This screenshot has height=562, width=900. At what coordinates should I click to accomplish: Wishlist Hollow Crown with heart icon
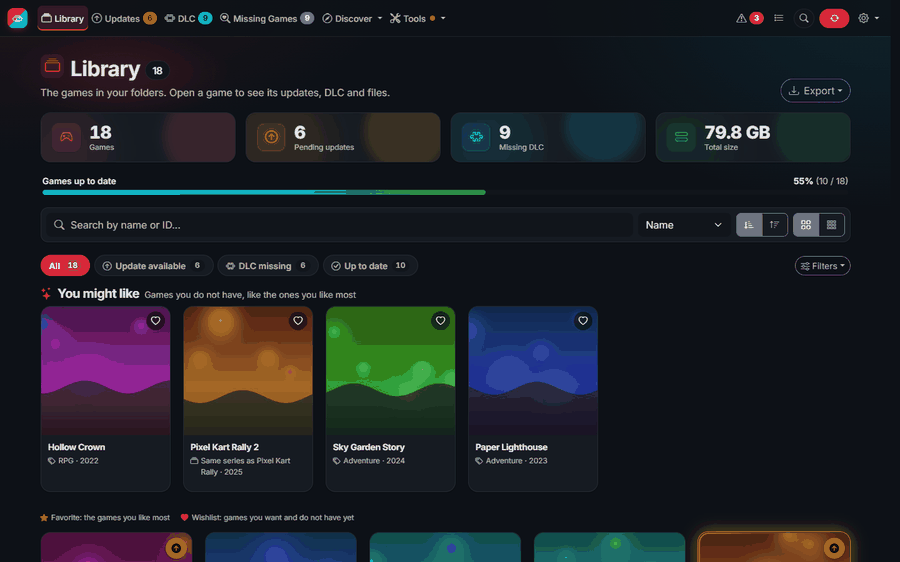click(x=156, y=321)
